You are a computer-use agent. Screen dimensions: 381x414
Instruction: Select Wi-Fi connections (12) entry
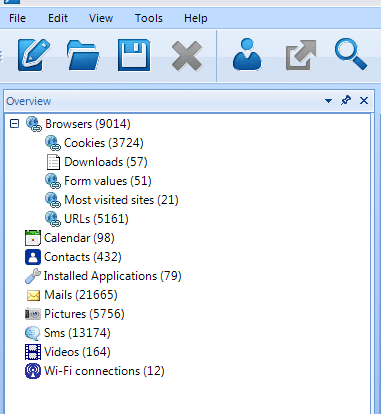point(104,371)
